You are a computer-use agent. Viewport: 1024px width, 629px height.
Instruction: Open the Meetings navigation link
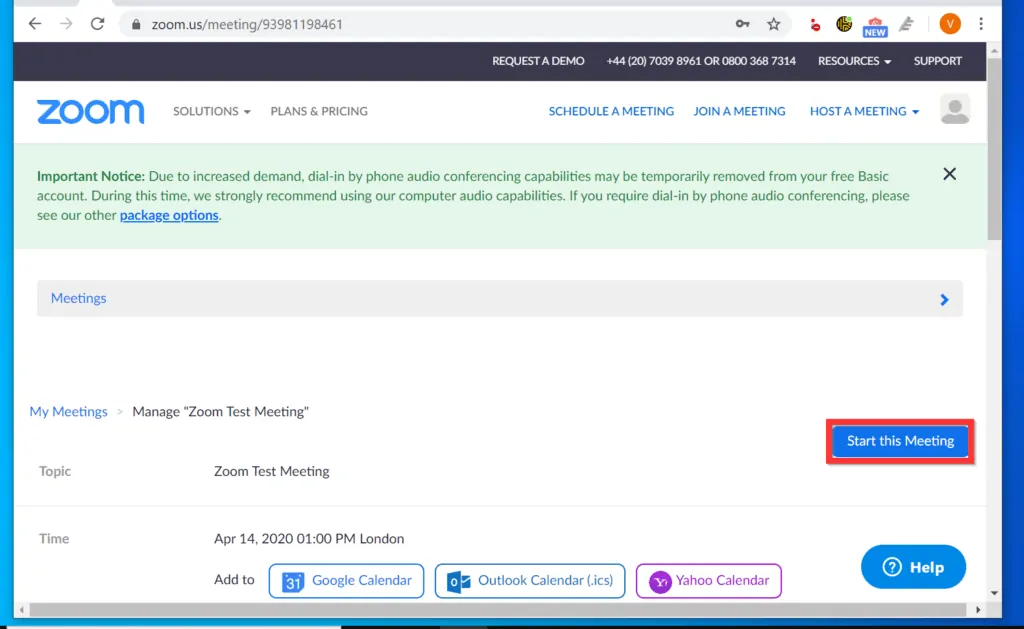(x=78, y=298)
